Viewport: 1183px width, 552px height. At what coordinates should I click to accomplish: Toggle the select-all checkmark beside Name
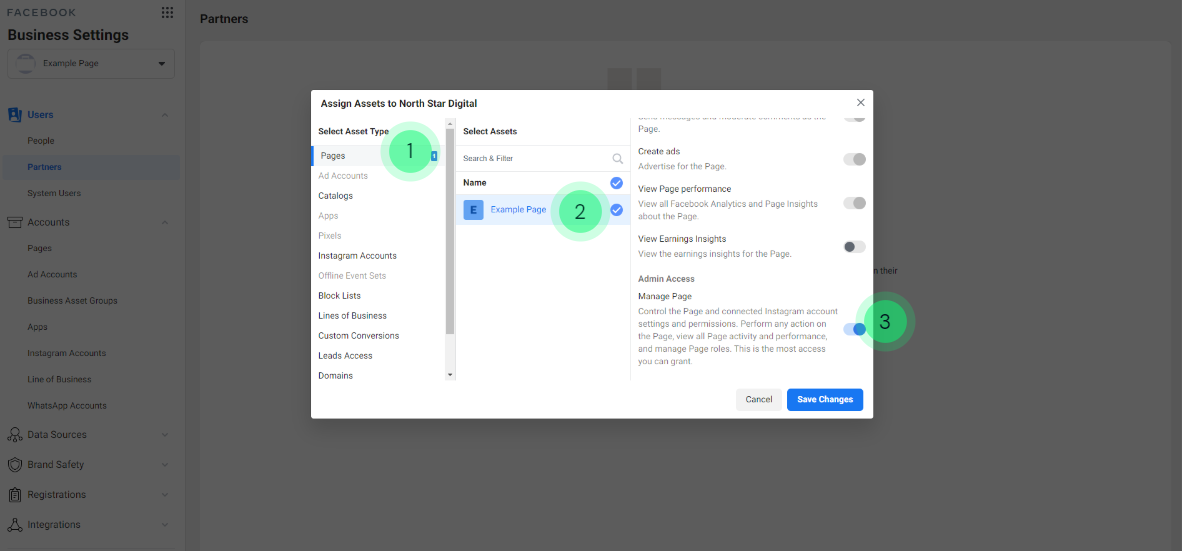(x=616, y=183)
